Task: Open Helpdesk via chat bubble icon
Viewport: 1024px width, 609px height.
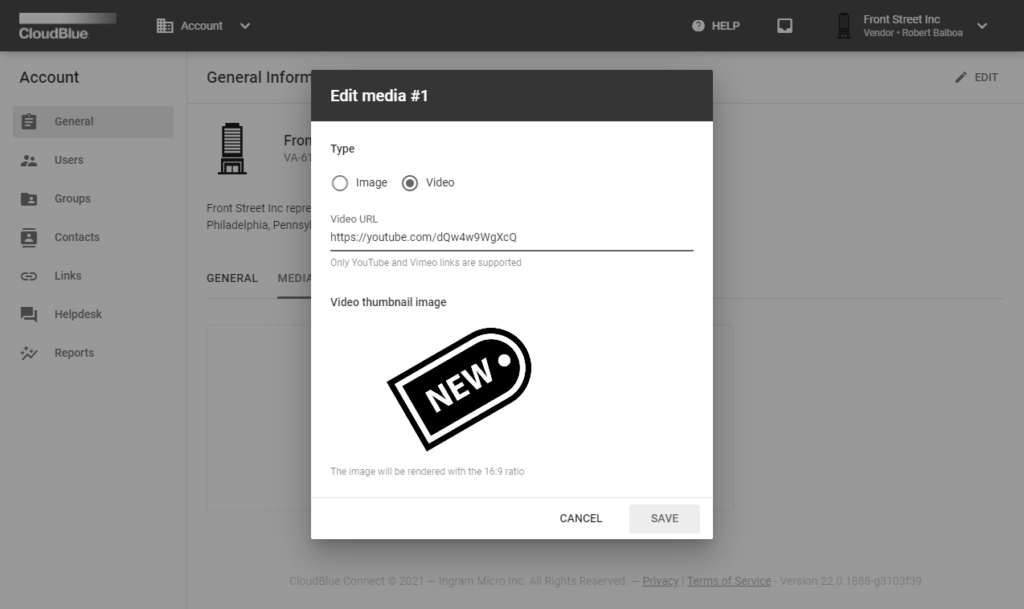Action: (29, 315)
